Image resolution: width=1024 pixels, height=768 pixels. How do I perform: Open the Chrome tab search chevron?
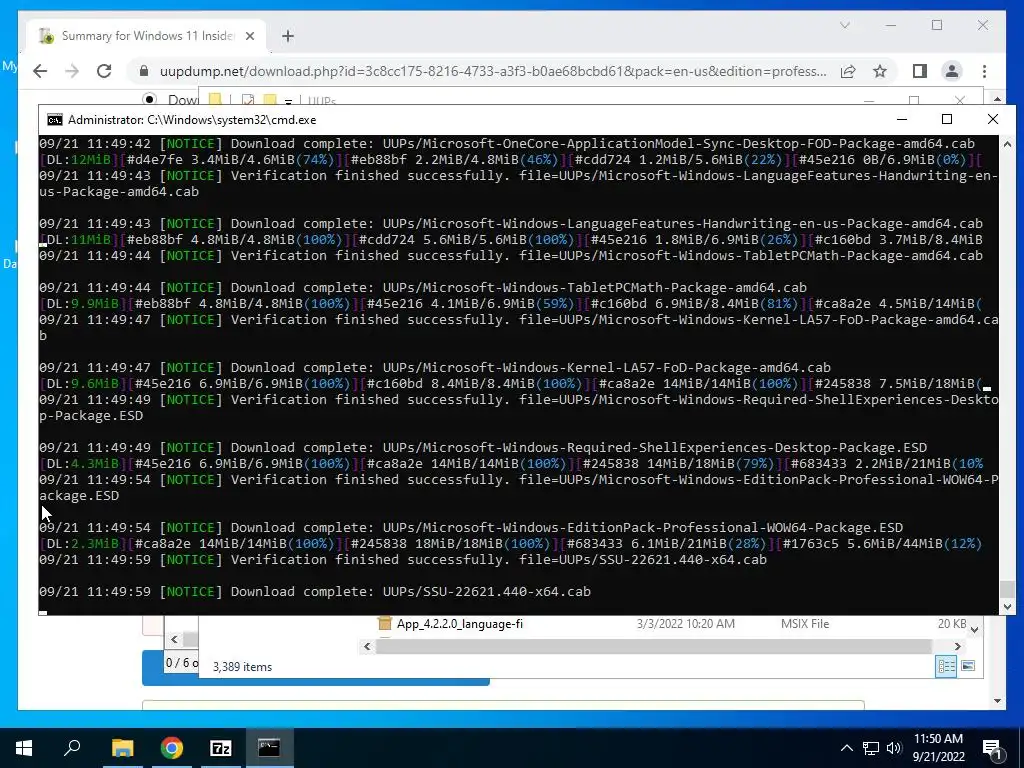[x=844, y=25]
